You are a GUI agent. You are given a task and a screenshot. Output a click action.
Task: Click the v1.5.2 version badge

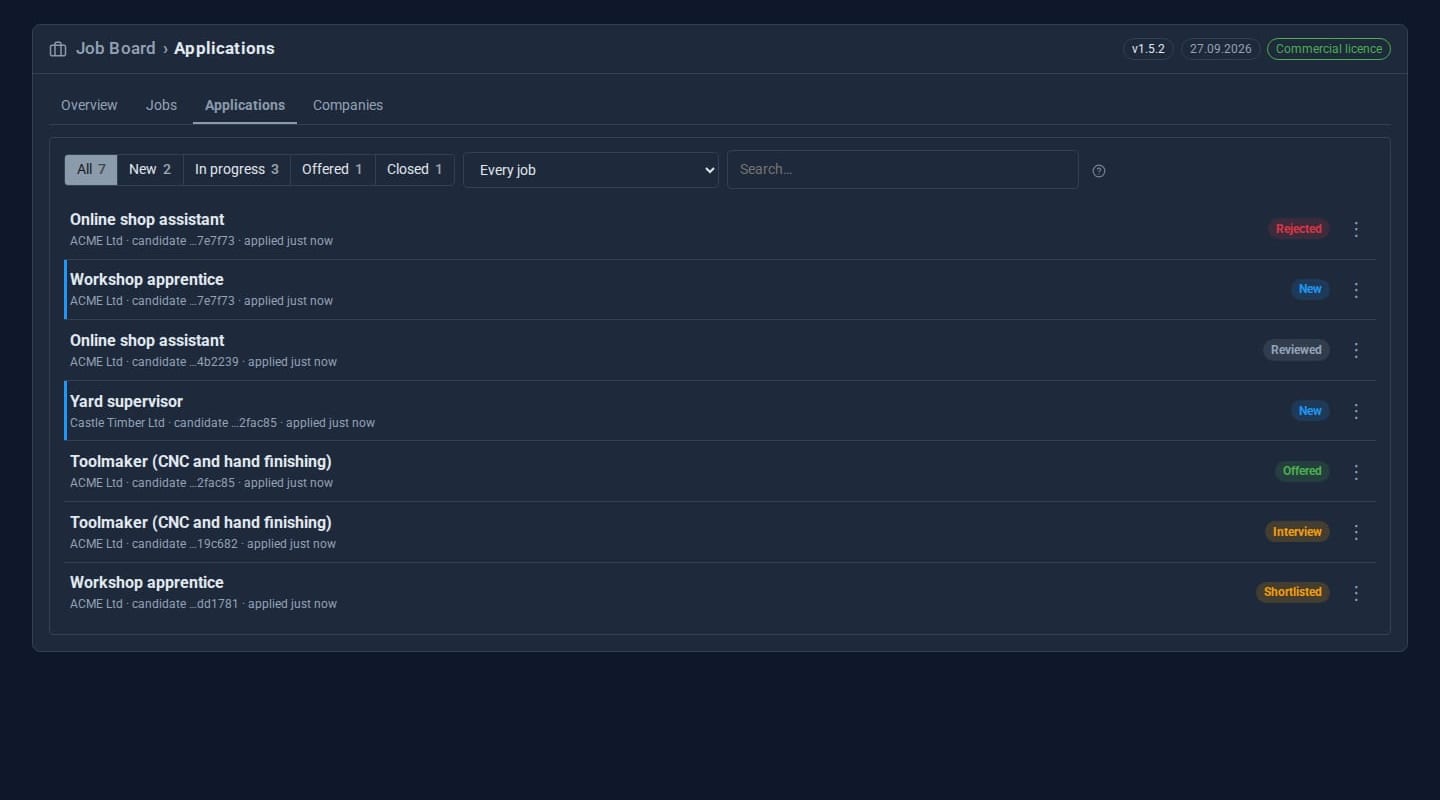tap(1148, 49)
